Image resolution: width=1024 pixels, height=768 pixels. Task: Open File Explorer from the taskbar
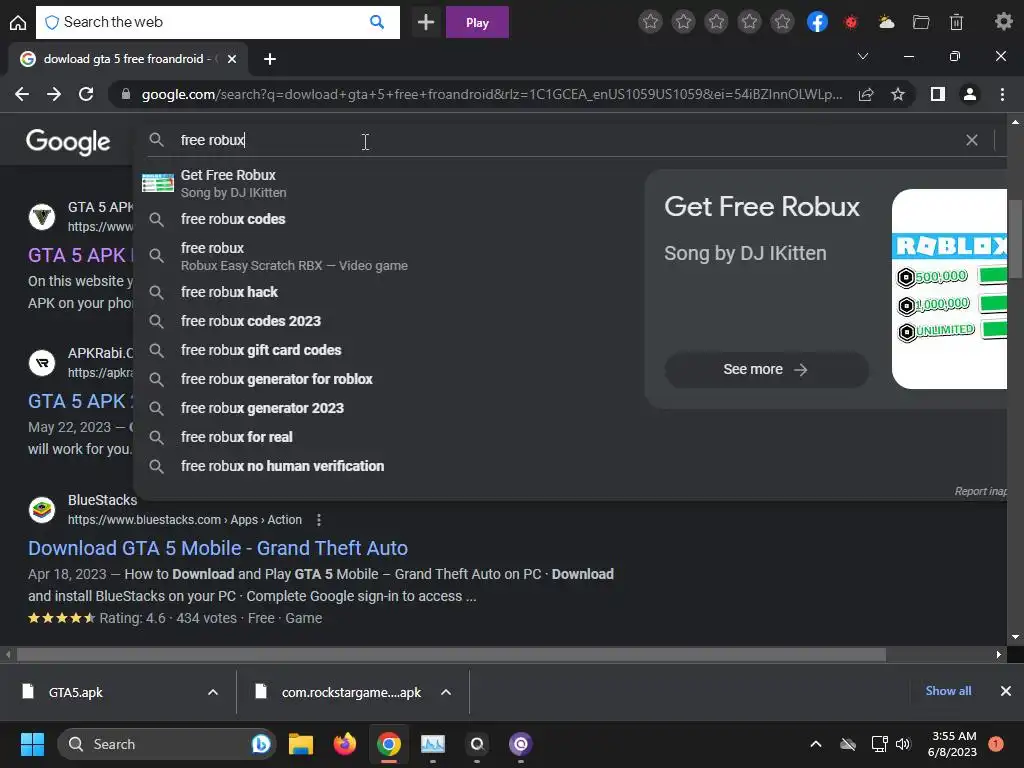[x=301, y=744]
